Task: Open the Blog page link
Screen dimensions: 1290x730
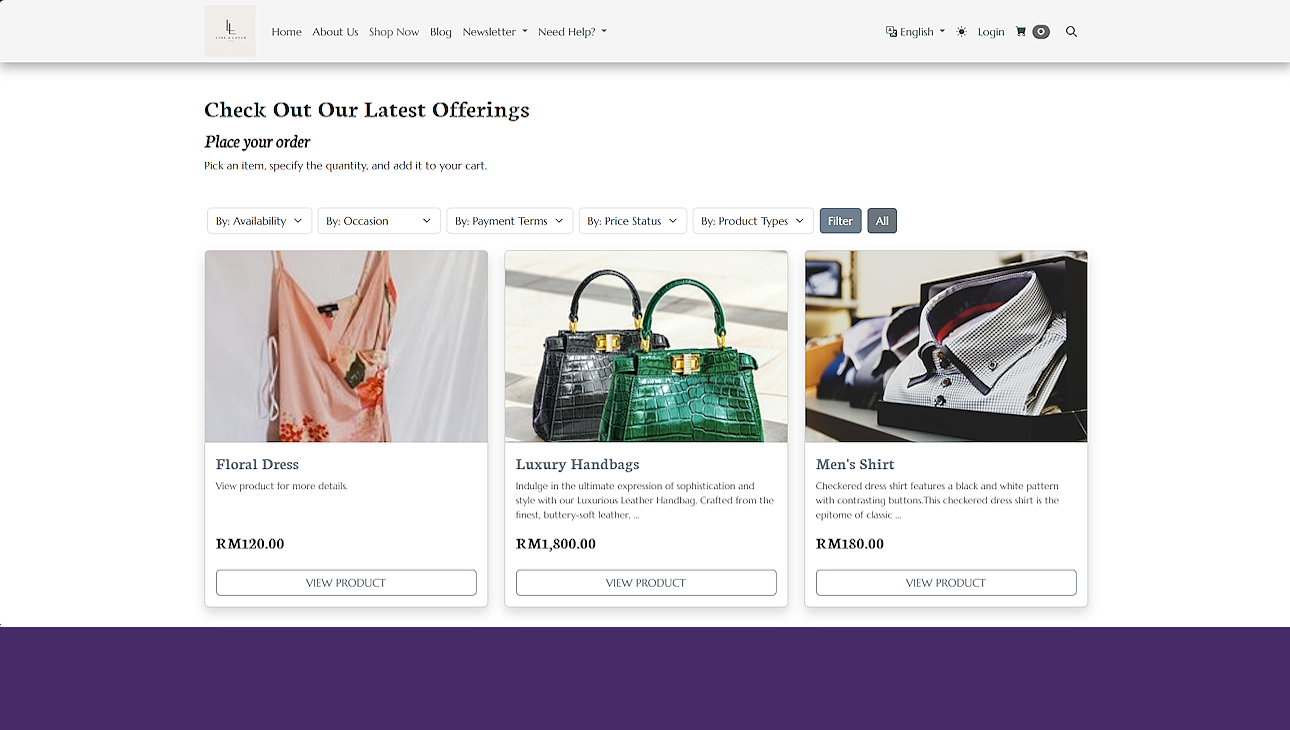Action: (441, 32)
